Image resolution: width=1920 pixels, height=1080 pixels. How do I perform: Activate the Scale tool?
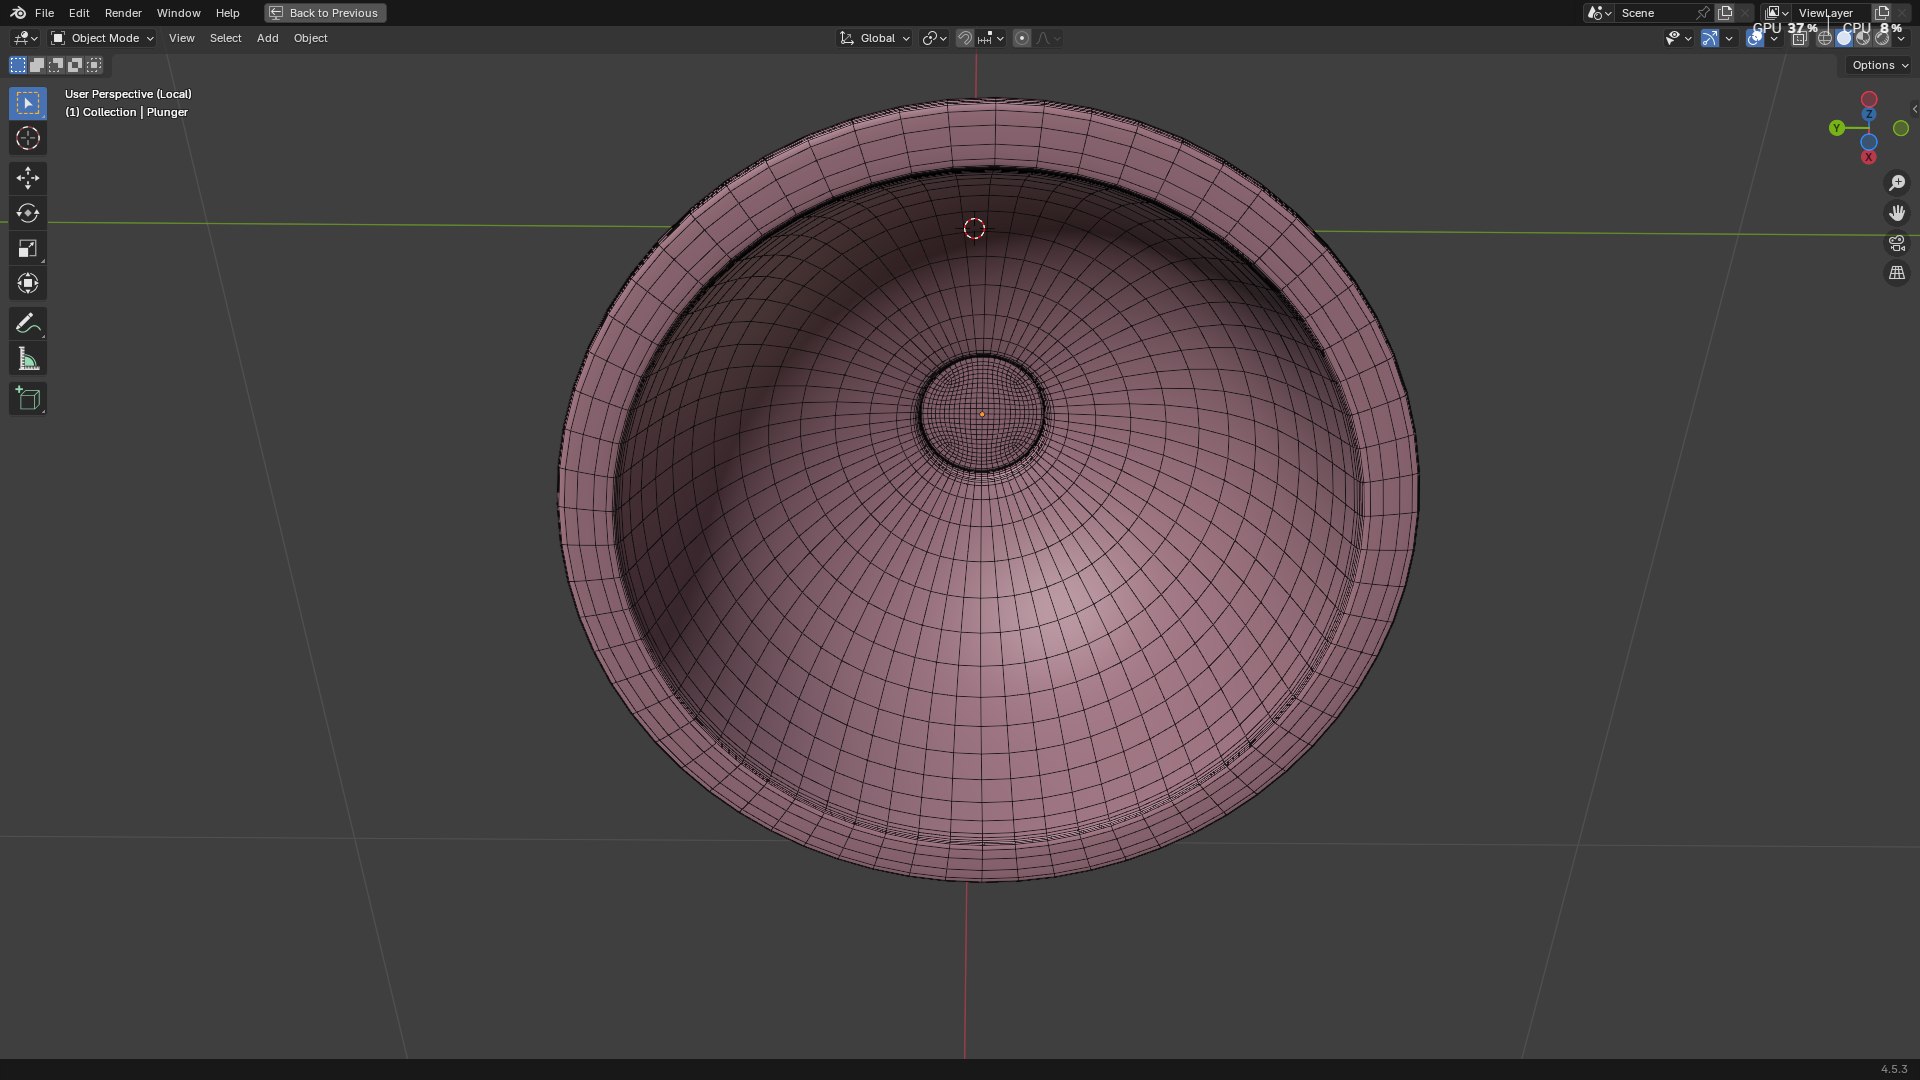point(27,248)
